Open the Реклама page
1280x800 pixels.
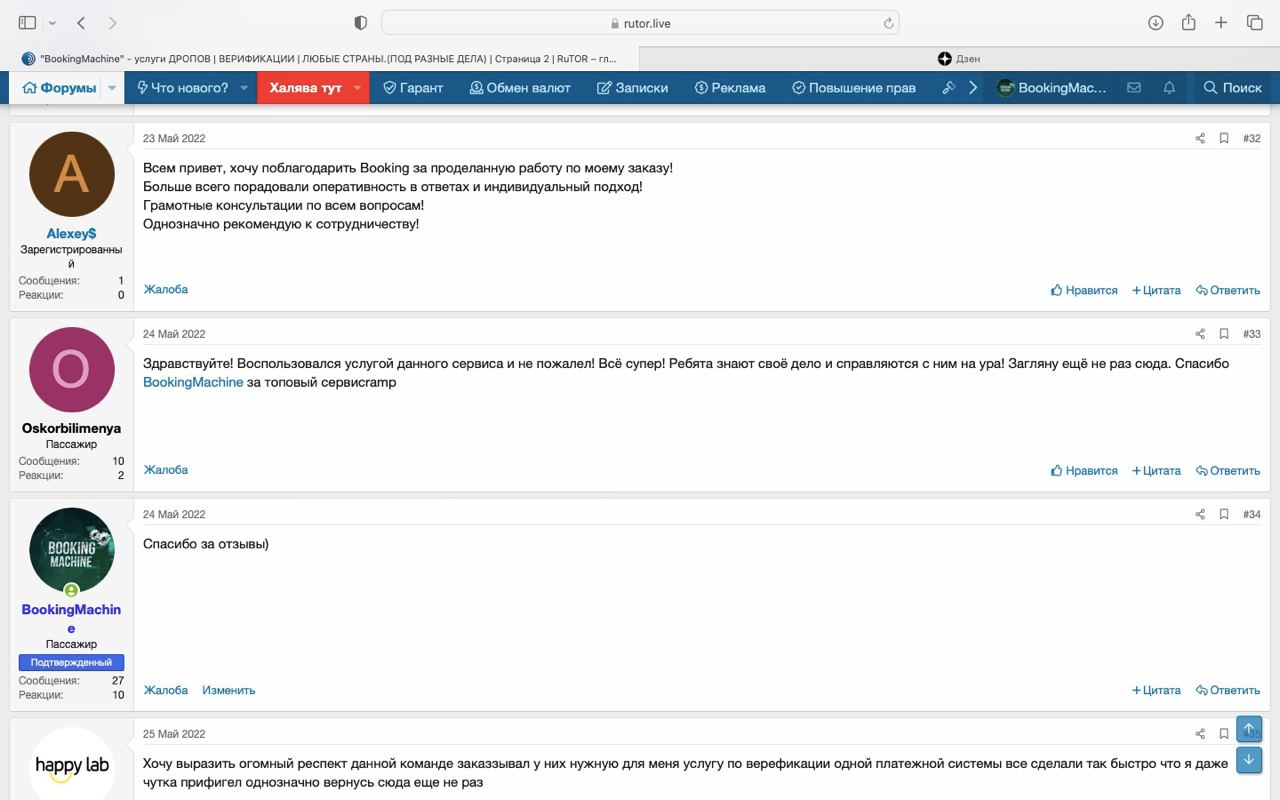pyautogui.click(x=730, y=88)
